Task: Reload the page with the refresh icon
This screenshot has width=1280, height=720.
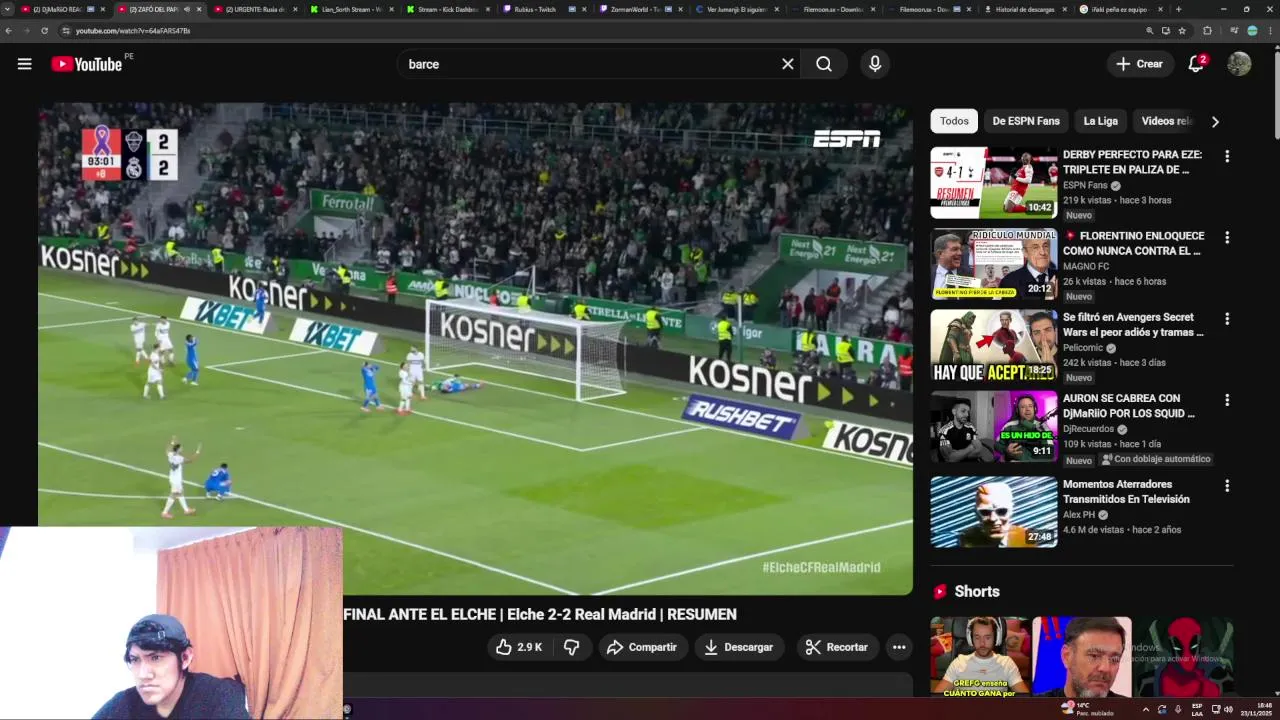Action: [44, 31]
